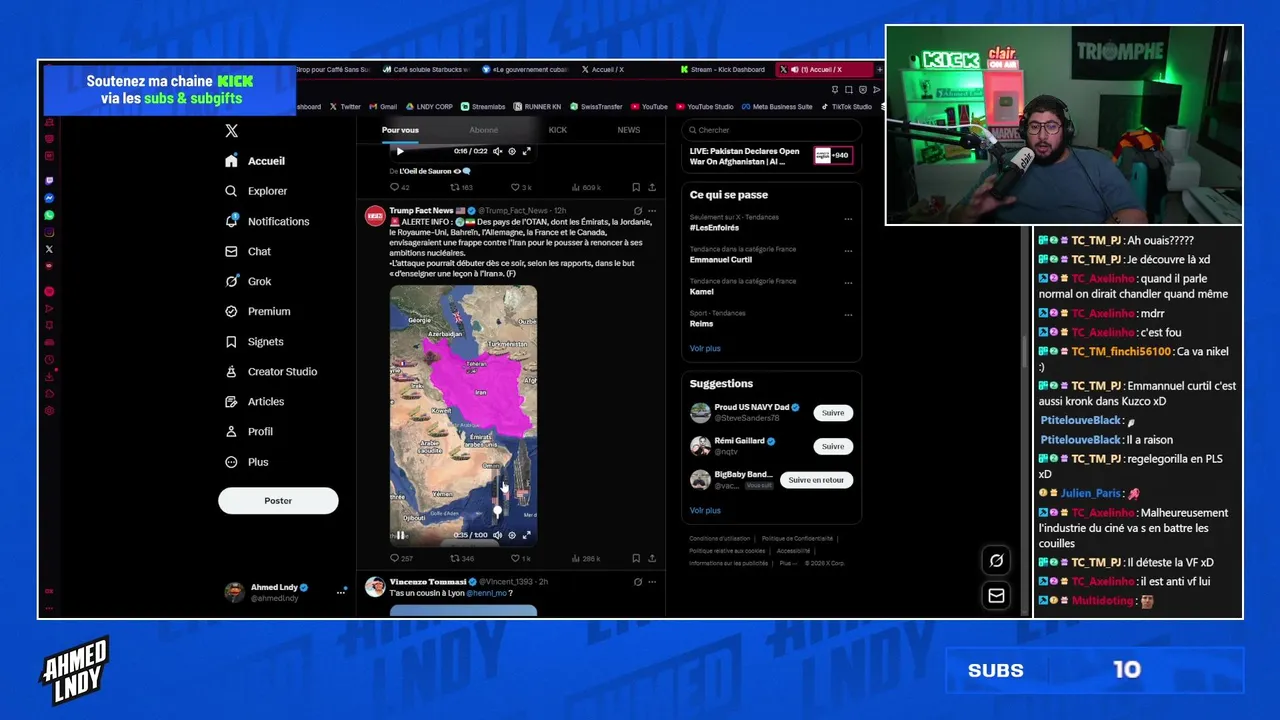The image size is (1280, 720).
Task: Open Grok assistant
Action: (248, 281)
